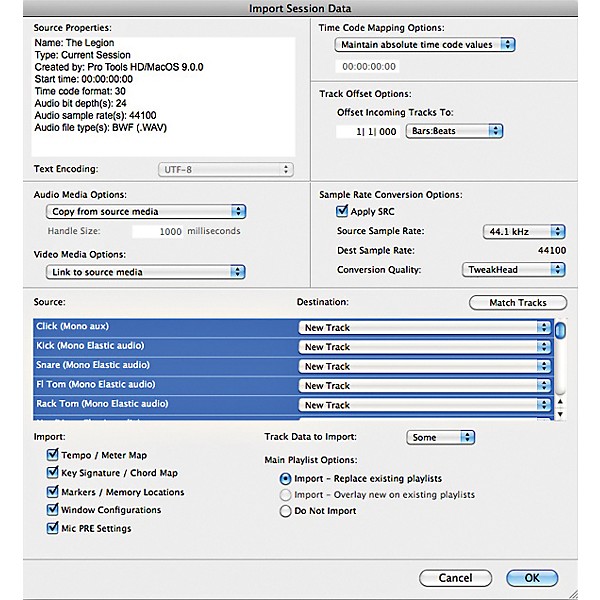Disable the Apply SRC checkbox
The image size is (600, 600).
click(342, 211)
